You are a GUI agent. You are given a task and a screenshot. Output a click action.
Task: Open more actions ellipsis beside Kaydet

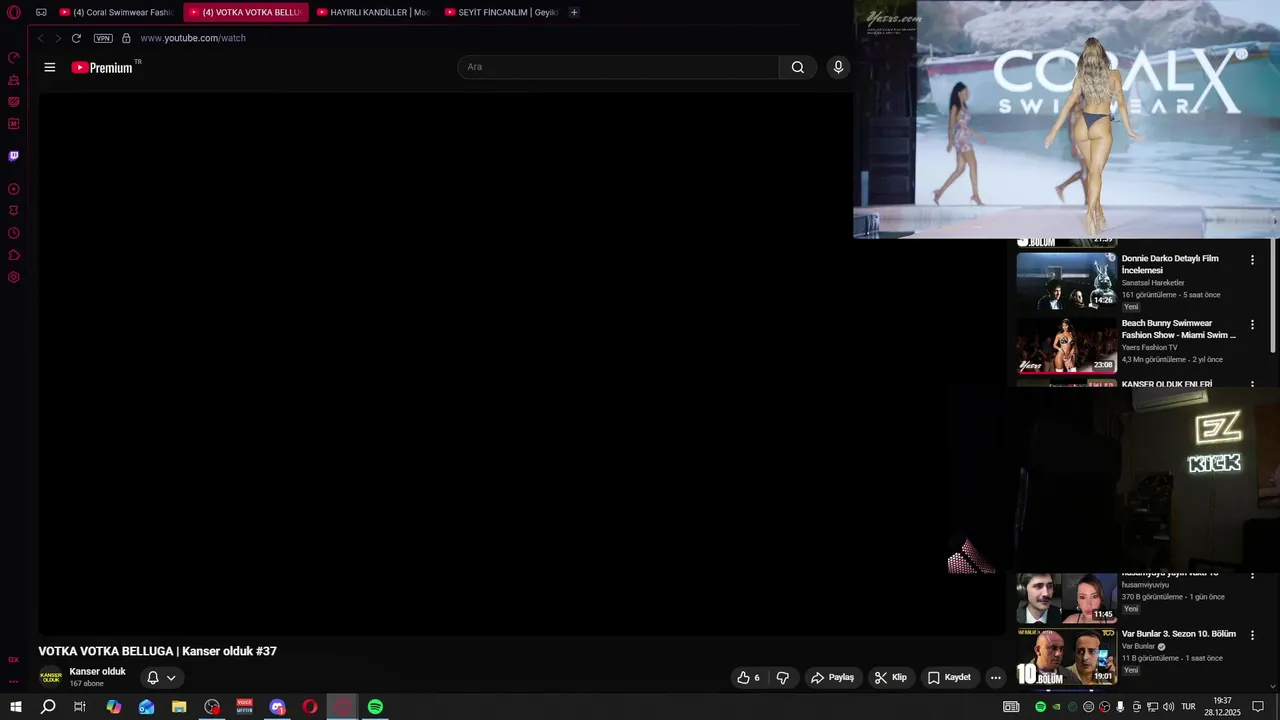tap(995, 677)
